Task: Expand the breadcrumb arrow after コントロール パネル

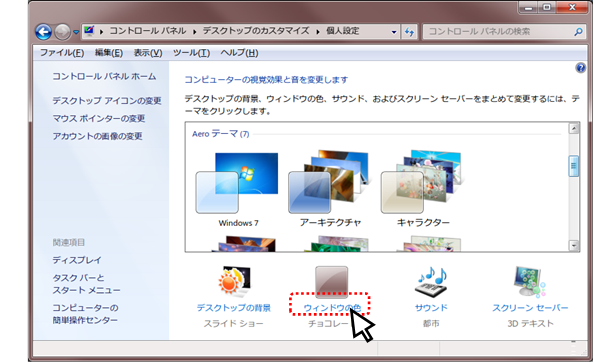Action: tap(194, 32)
